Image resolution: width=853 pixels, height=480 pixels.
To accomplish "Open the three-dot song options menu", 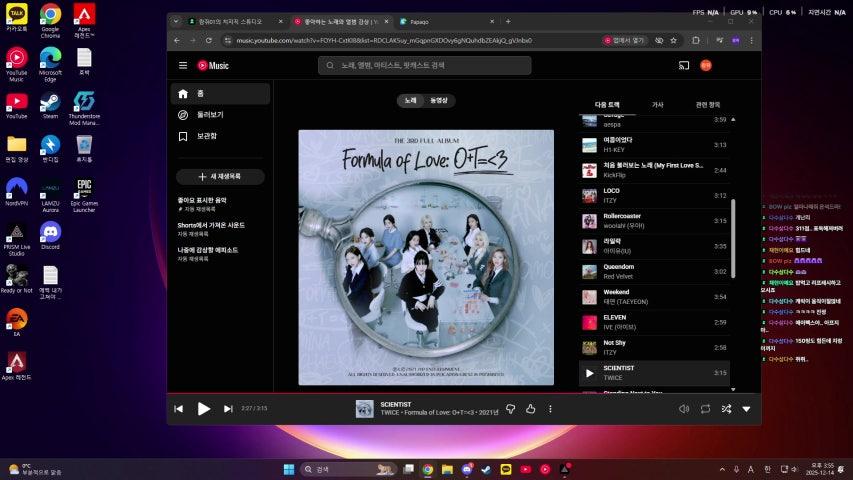I will (x=550, y=409).
